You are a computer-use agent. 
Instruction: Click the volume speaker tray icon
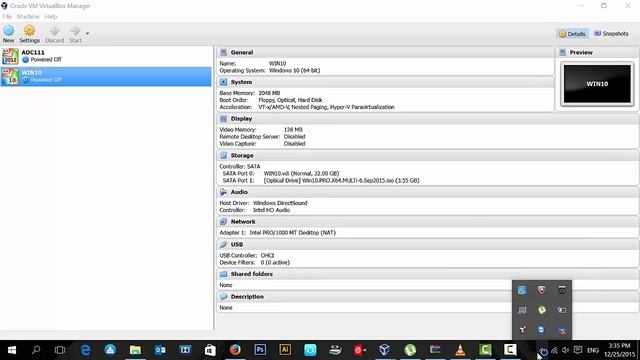[x=565, y=350]
